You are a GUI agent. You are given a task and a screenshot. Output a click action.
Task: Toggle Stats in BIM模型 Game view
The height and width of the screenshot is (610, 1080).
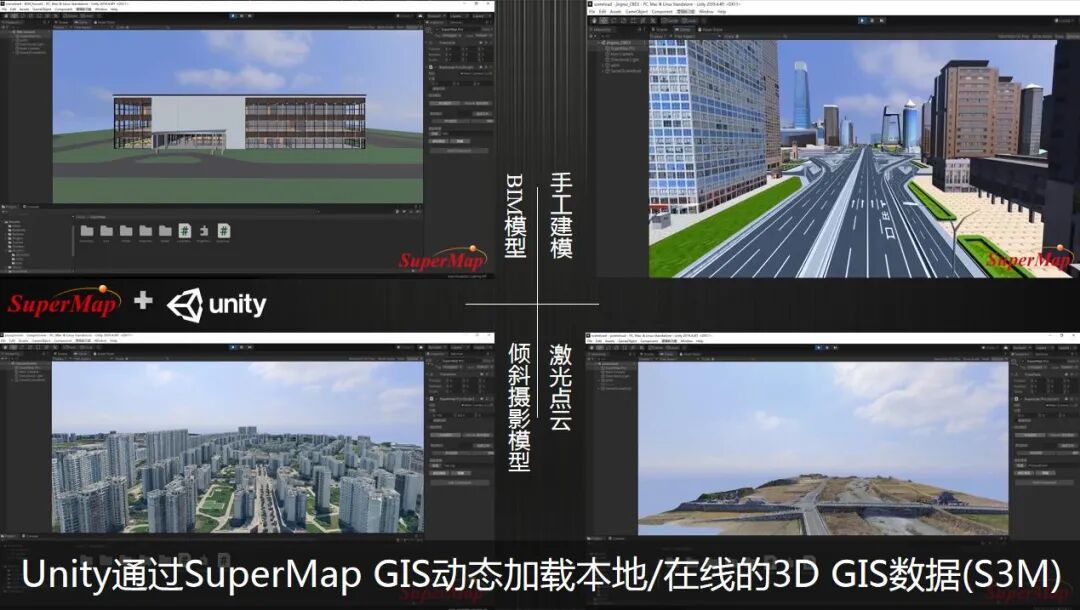click(x=399, y=28)
